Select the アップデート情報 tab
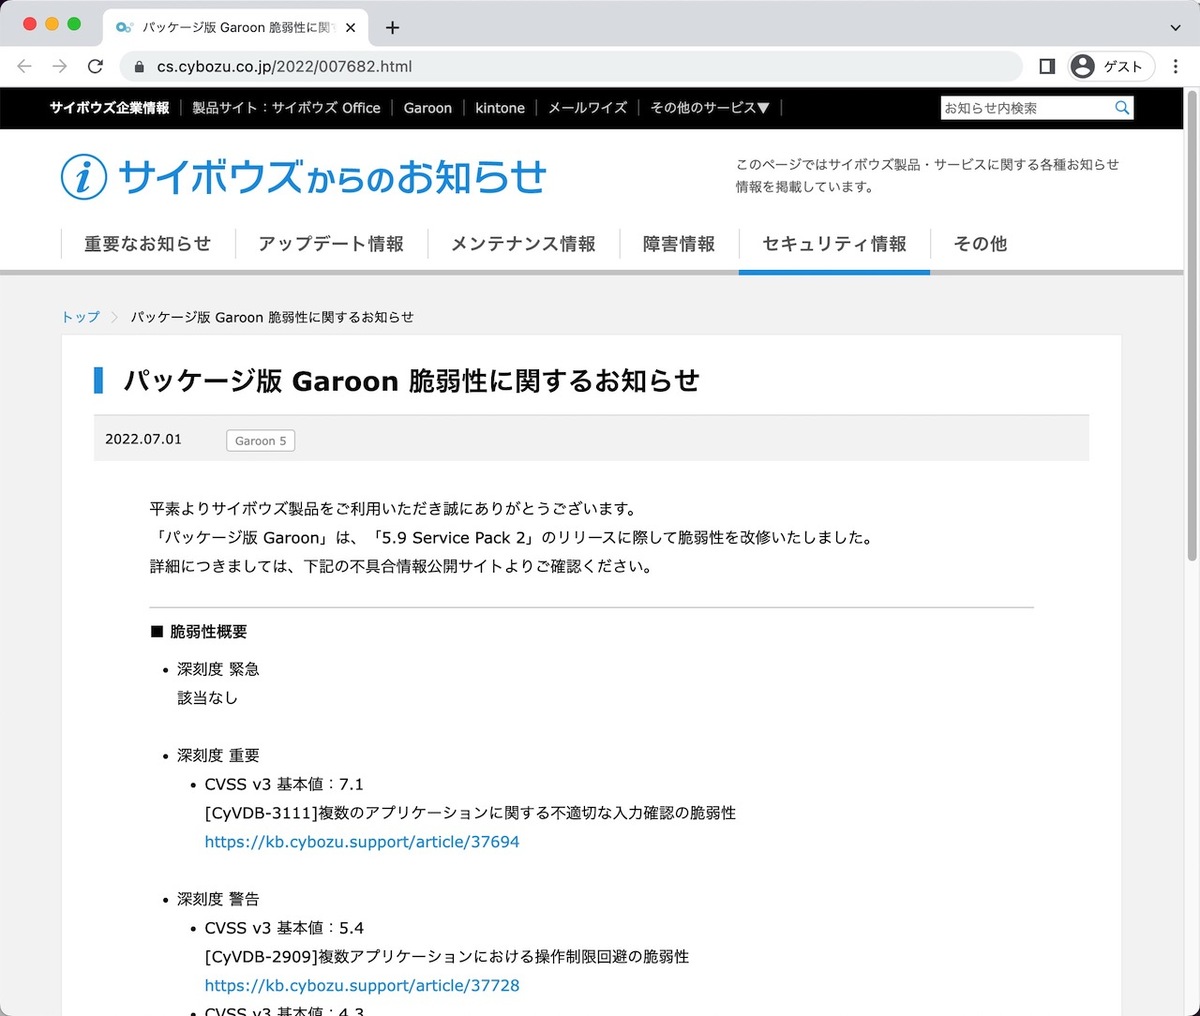1200x1016 pixels. tap(331, 244)
